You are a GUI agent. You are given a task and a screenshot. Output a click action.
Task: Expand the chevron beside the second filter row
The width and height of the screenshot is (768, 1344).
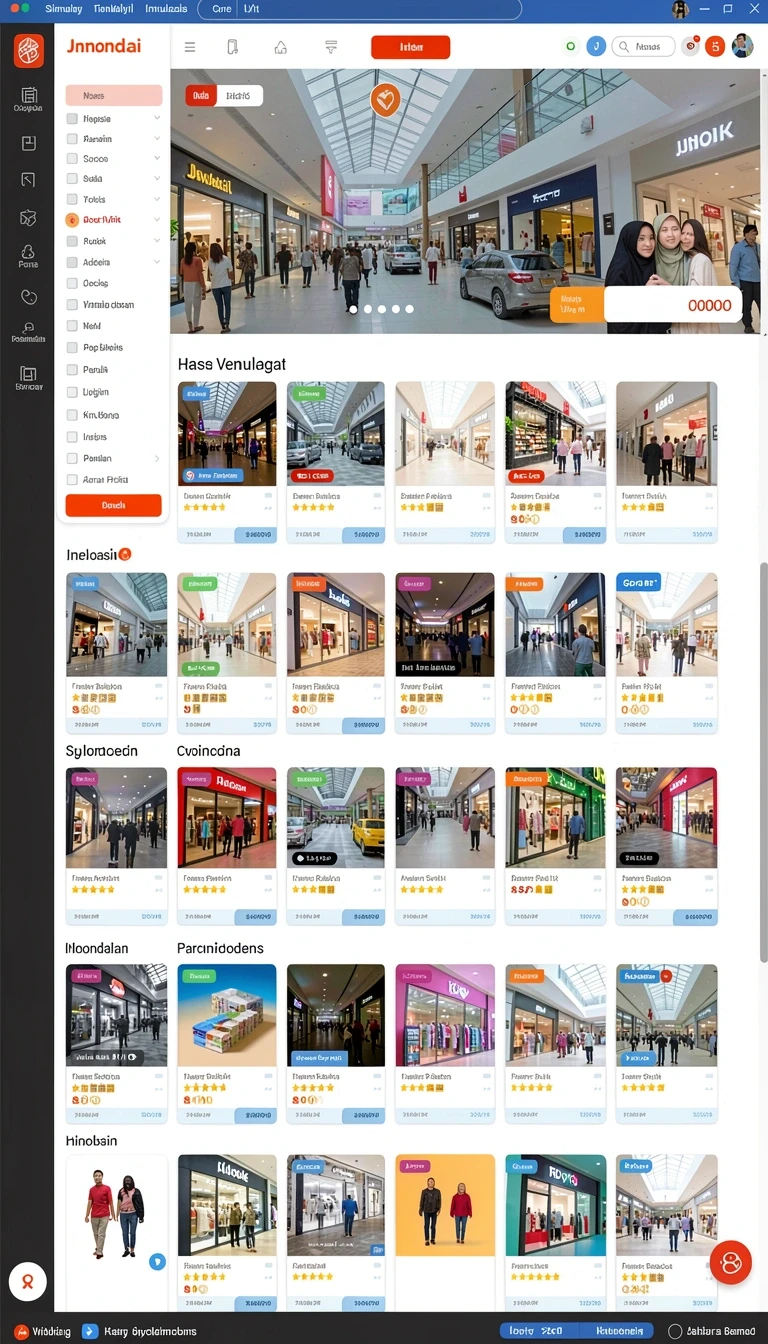(157, 139)
